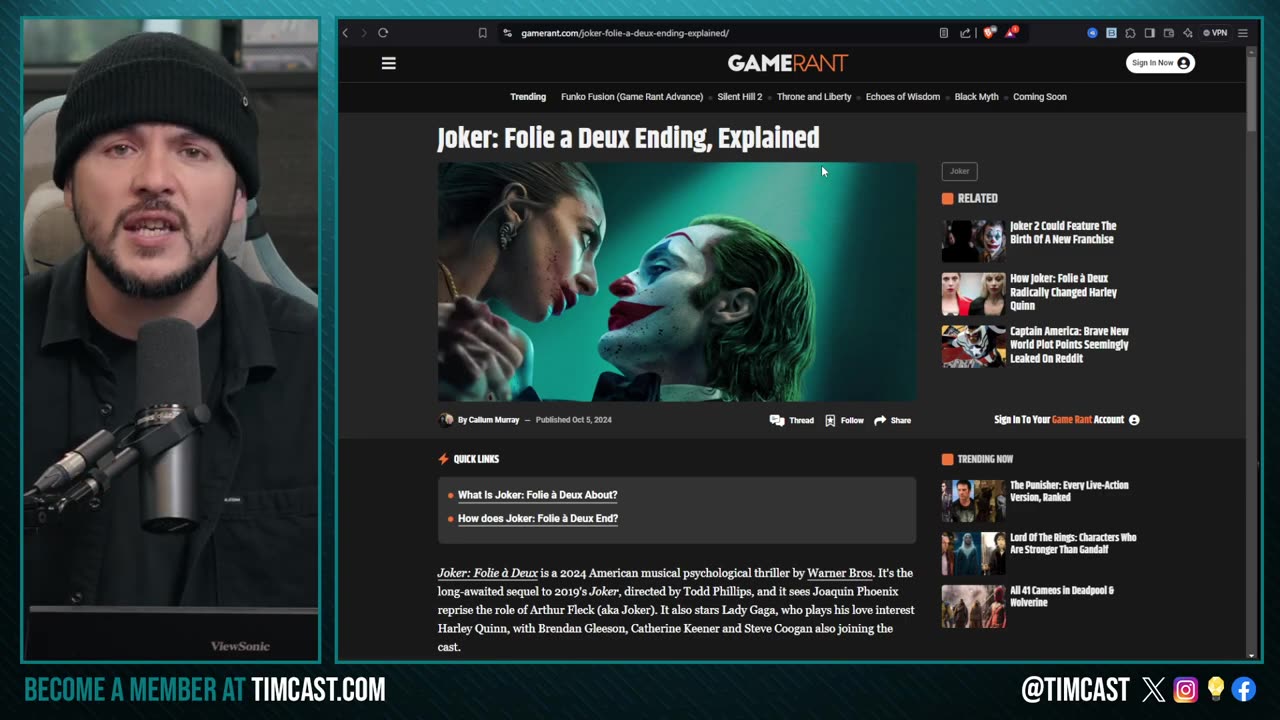The image size is (1280, 720).
Task: Open Brave Shields lion icon
Action: (x=989, y=33)
